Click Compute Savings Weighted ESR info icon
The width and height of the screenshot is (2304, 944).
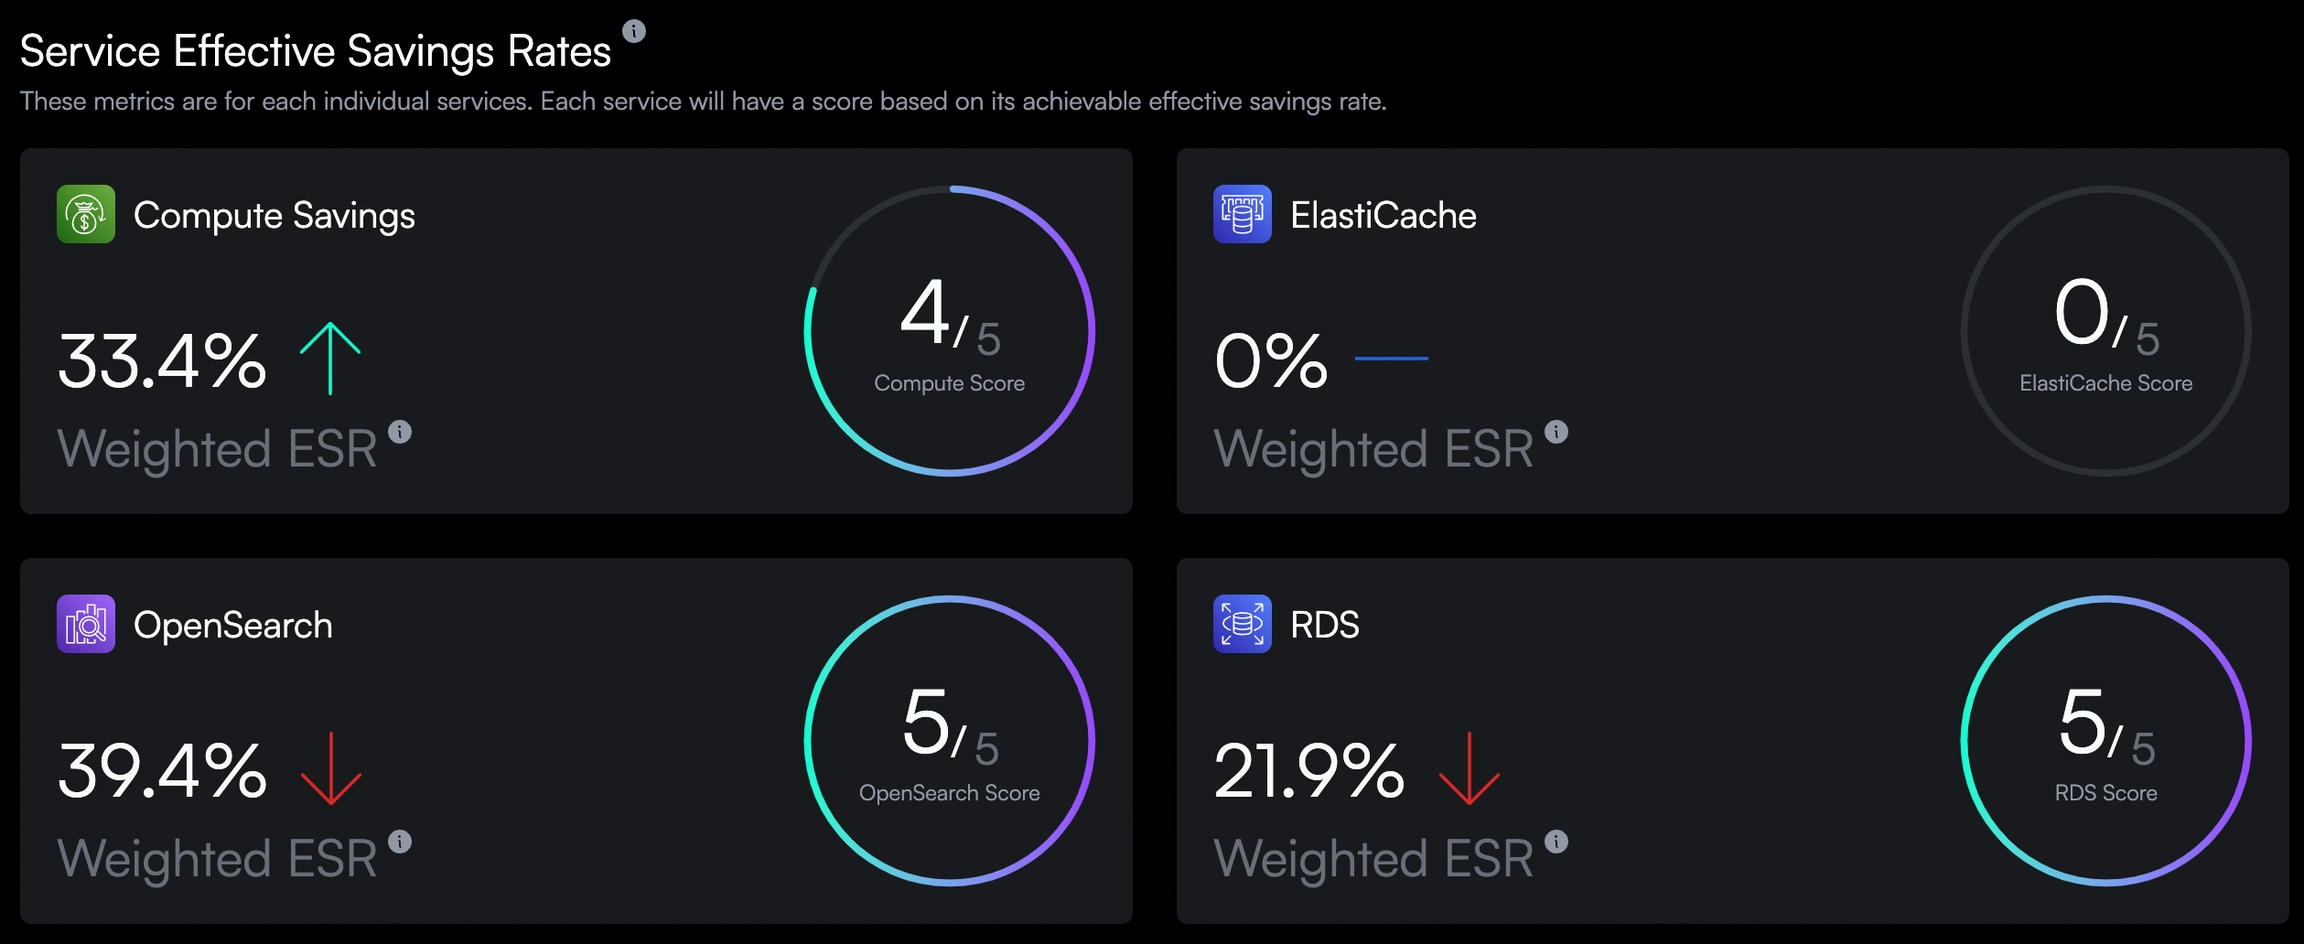(400, 432)
